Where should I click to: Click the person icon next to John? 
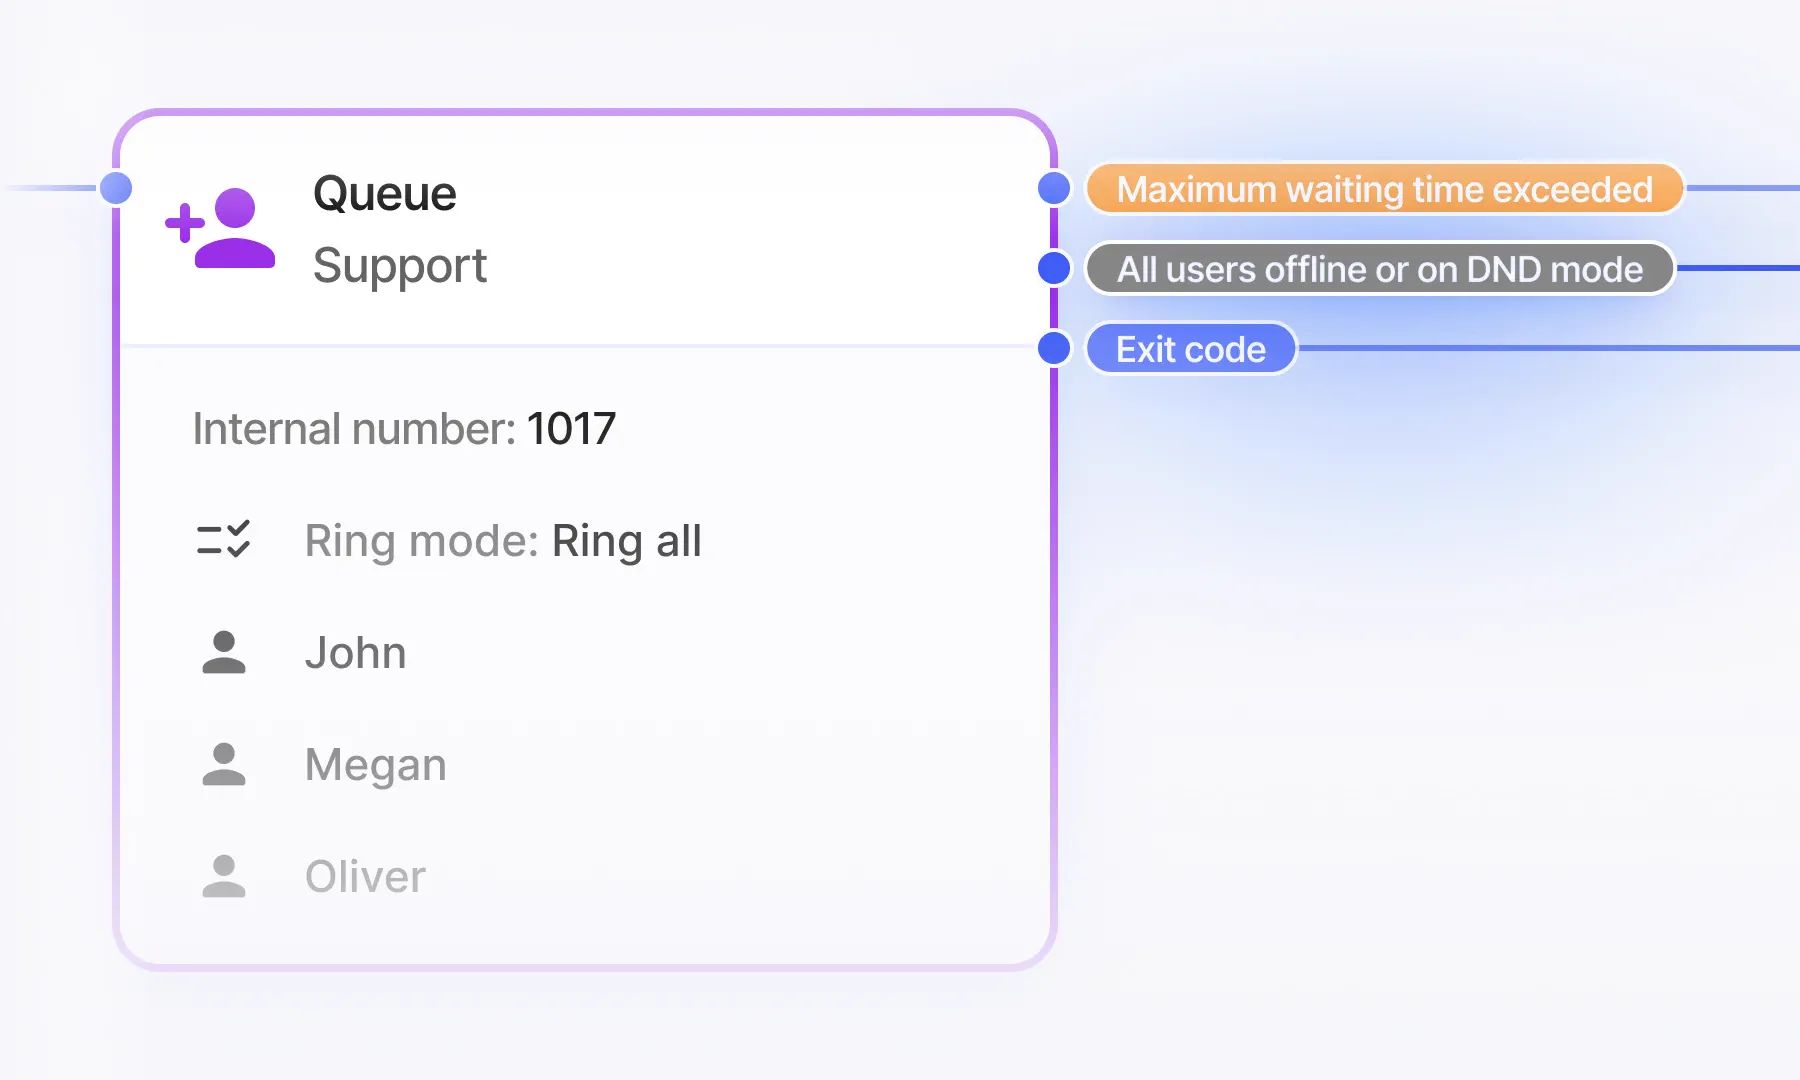click(x=224, y=652)
